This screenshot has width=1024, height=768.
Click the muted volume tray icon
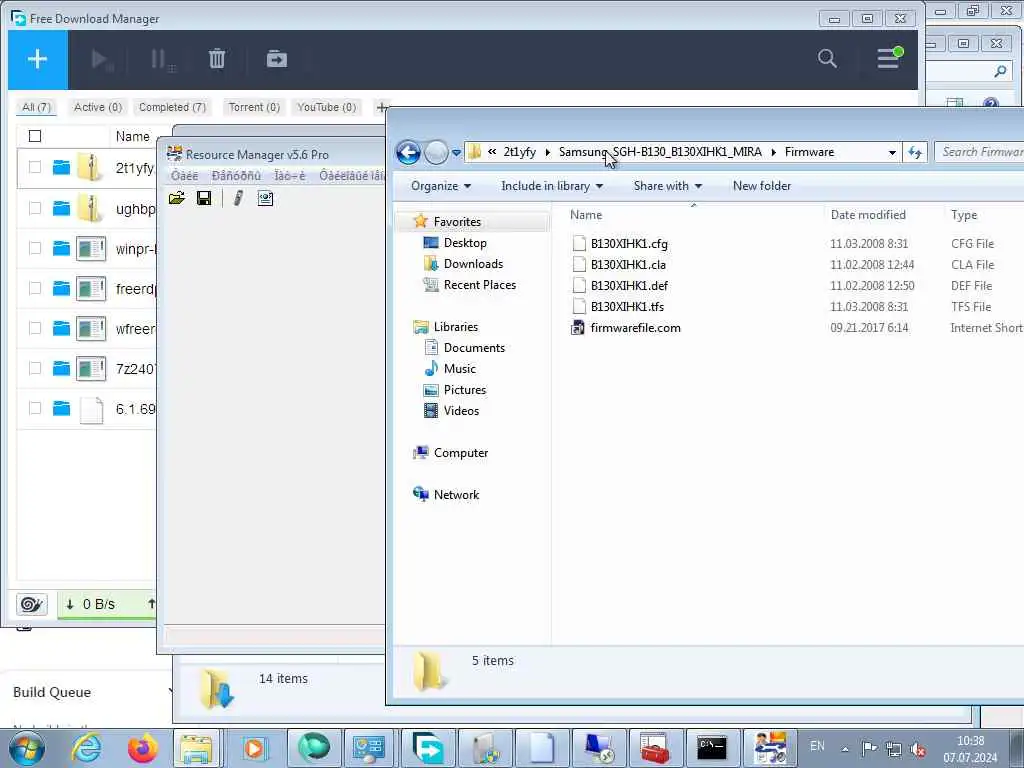(x=918, y=749)
